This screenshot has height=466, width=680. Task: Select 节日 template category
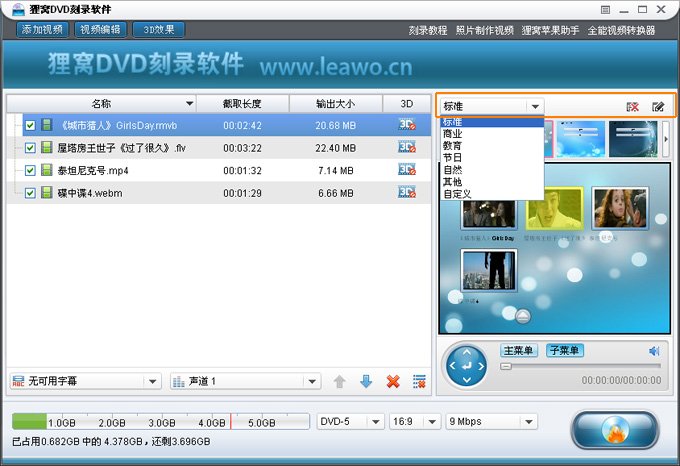(x=492, y=158)
